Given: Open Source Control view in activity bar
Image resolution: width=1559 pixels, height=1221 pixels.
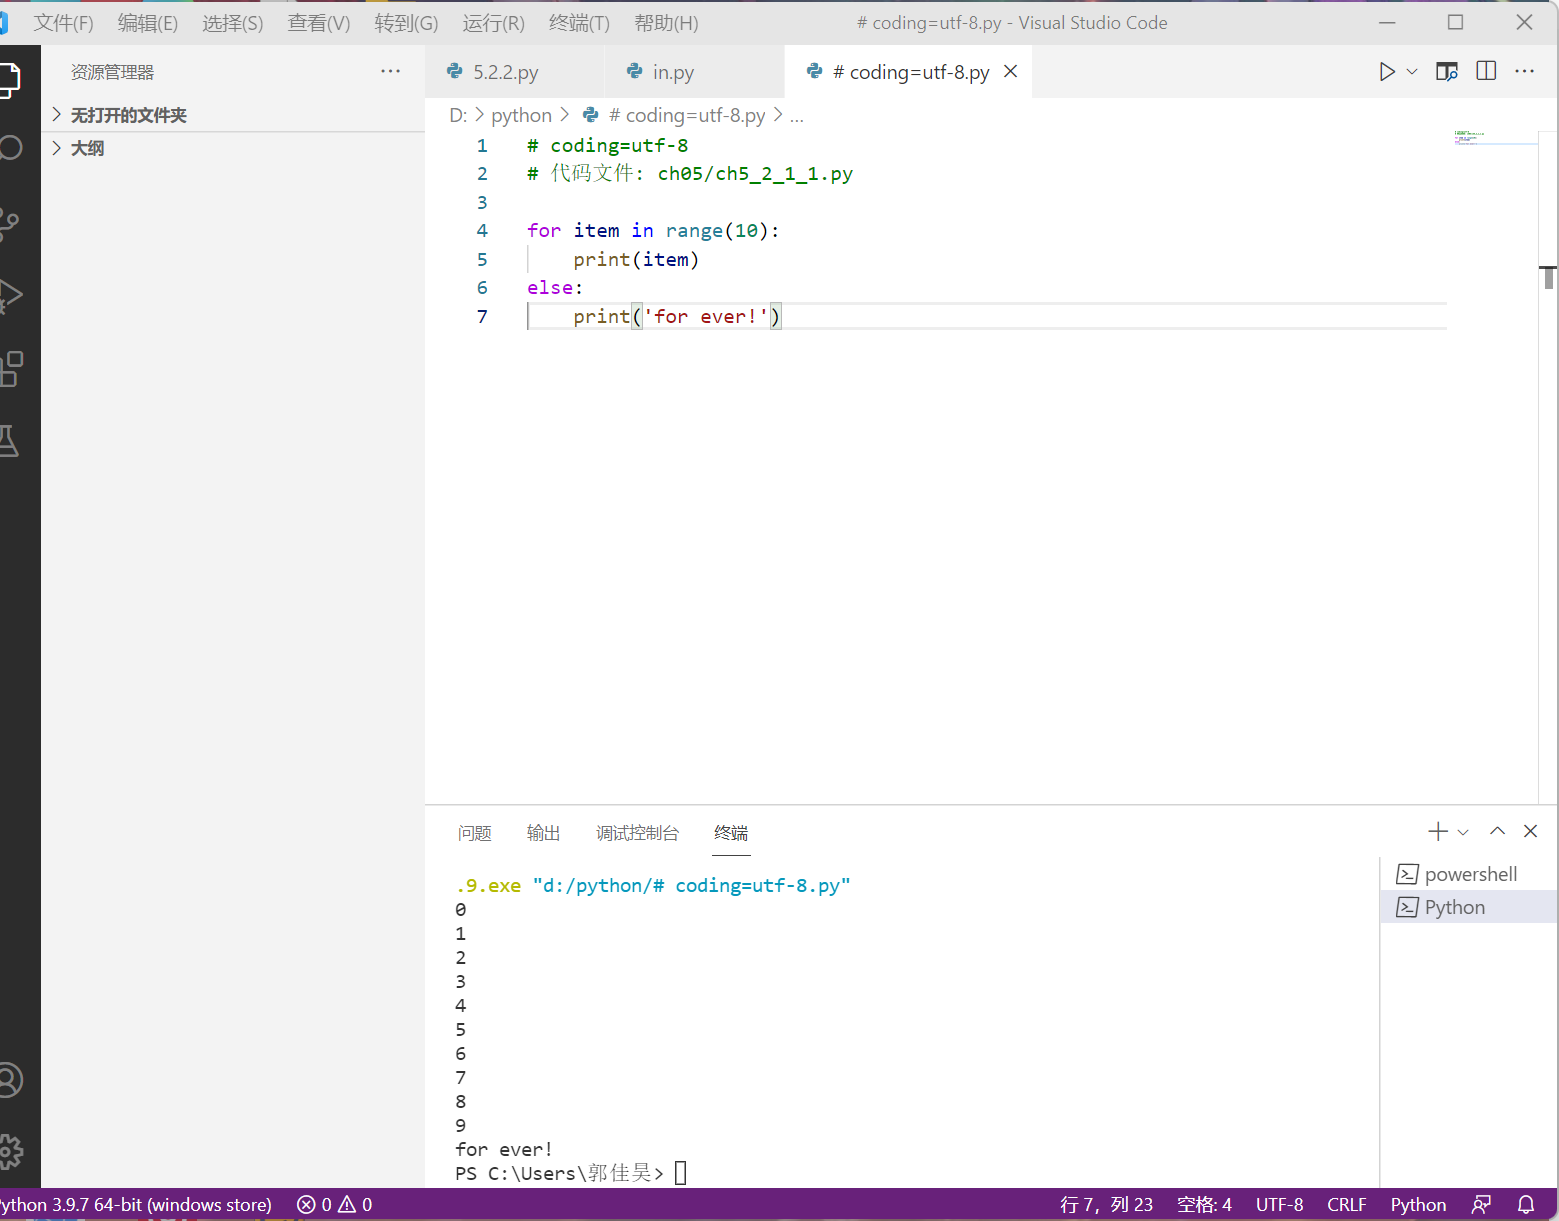Looking at the screenshot, I should point(10,223).
